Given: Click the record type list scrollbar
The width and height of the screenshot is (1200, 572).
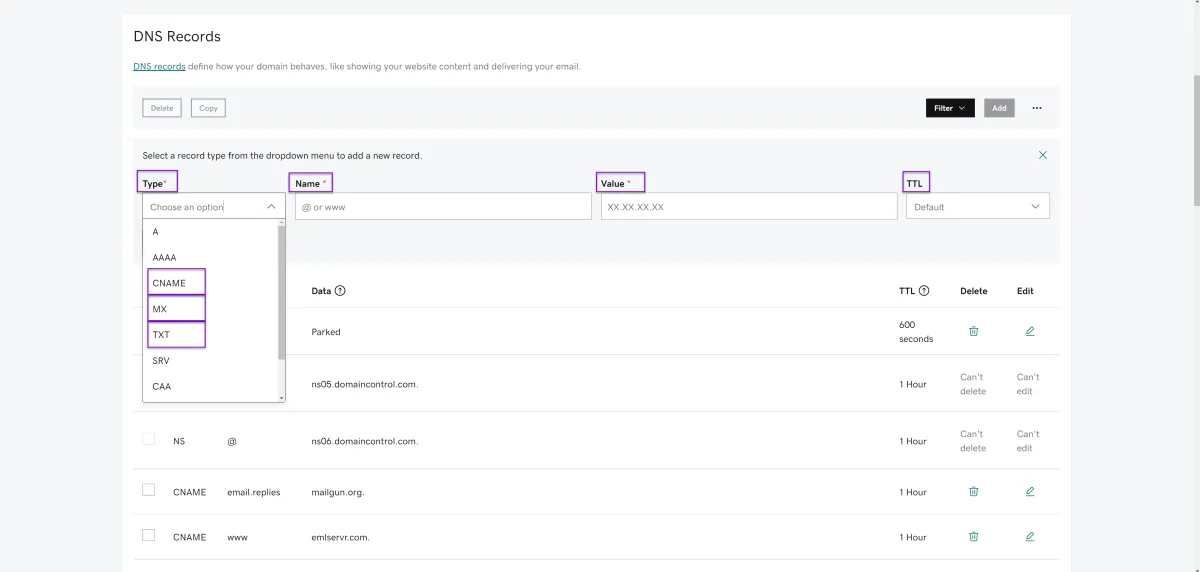Looking at the screenshot, I should pyautogui.click(x=282, y=292).
